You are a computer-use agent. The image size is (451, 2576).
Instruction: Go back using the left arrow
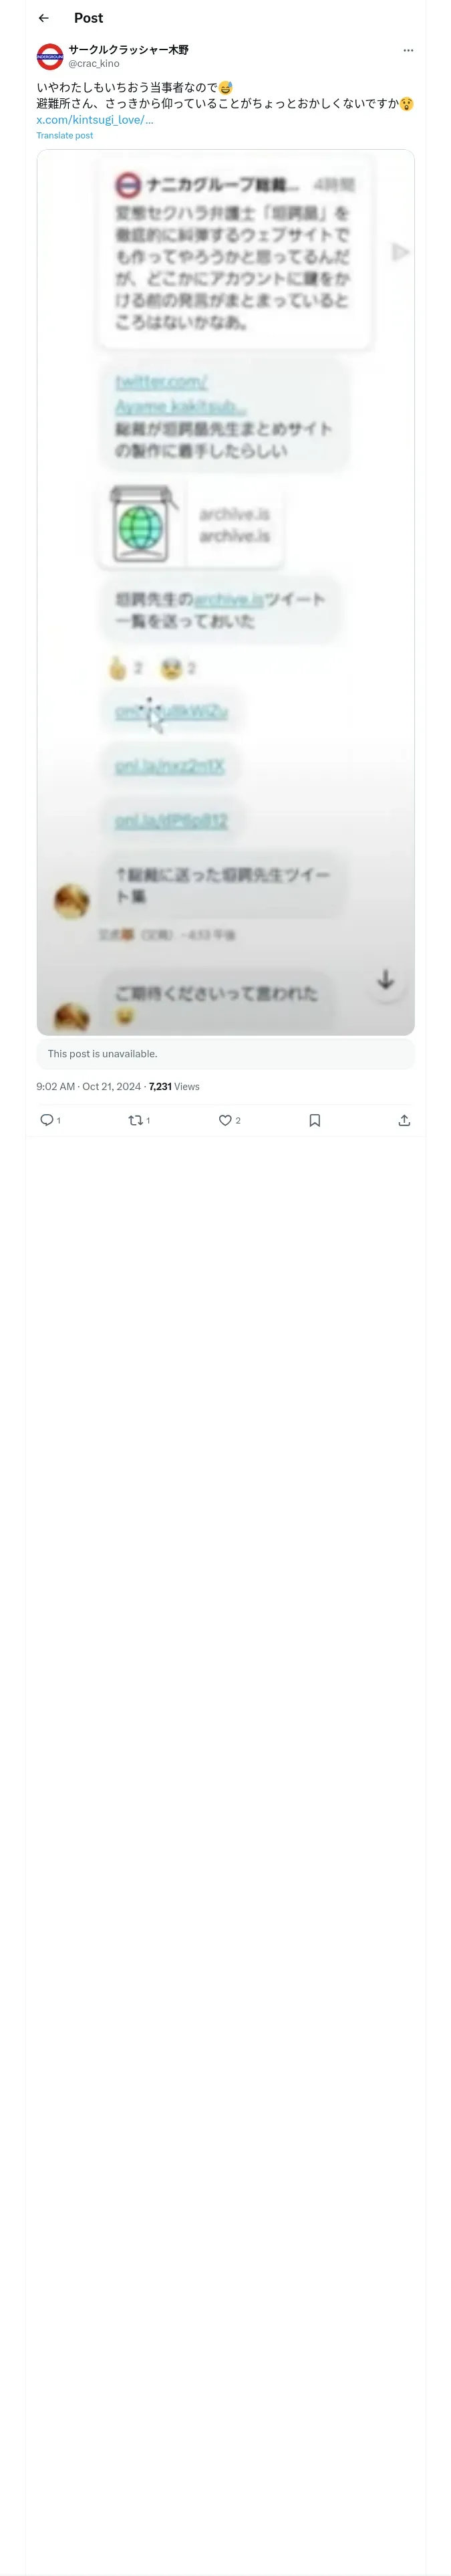tap(44, 18)
